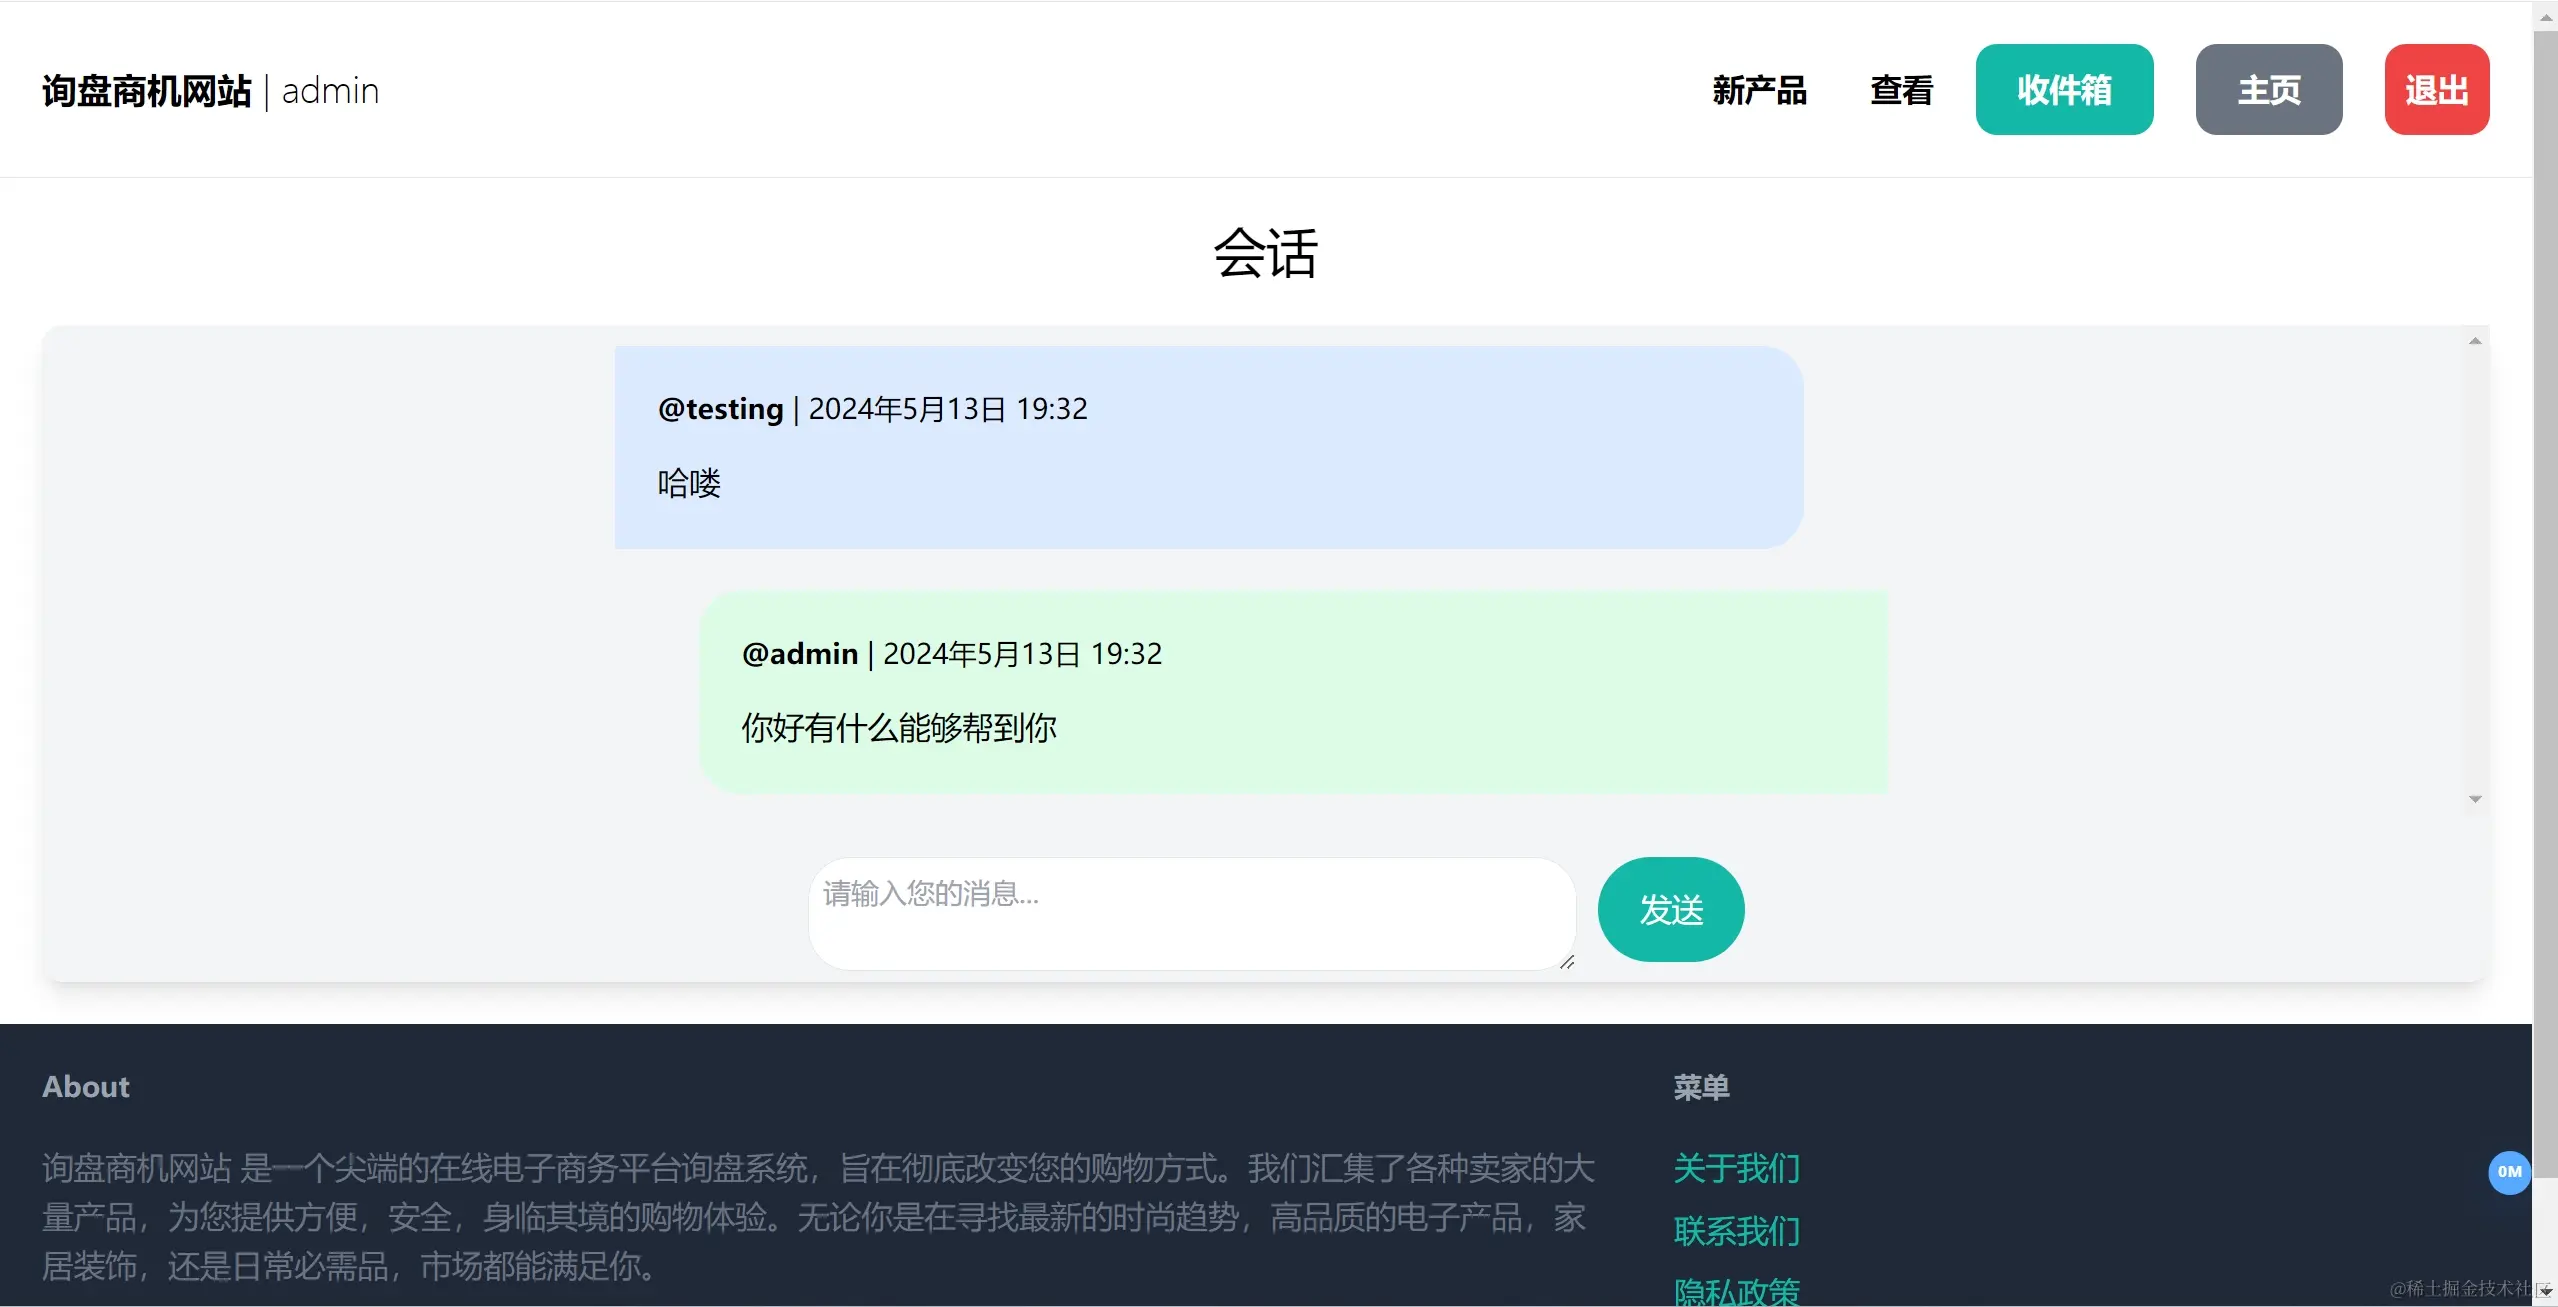Click the 询盘商机网站 site logo

point(147,91)
